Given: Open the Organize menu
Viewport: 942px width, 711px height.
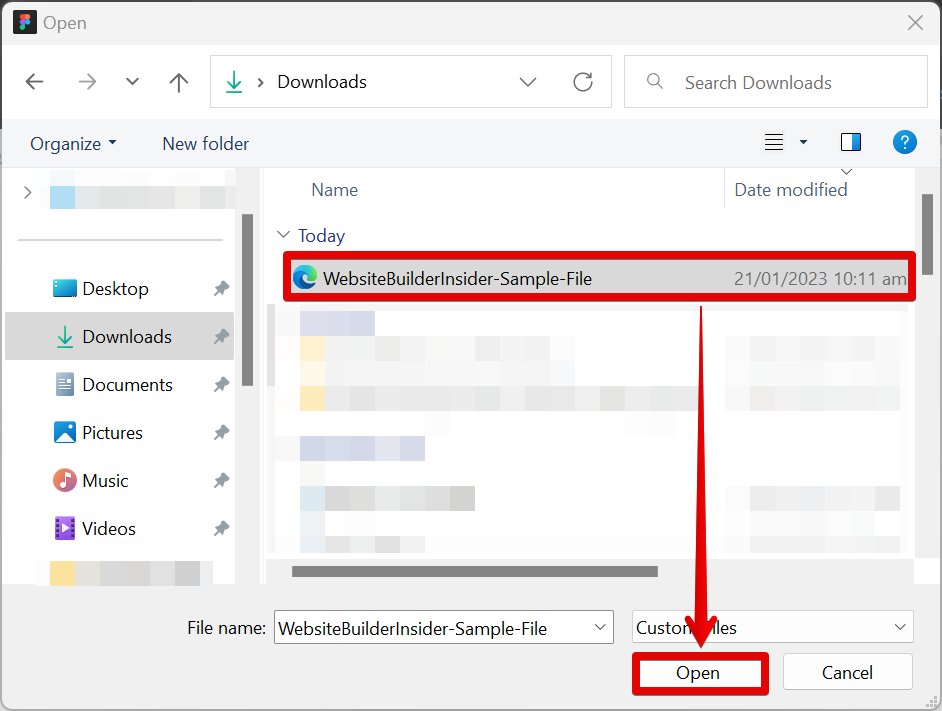Looking at the screenshot, I should (73, 143).
